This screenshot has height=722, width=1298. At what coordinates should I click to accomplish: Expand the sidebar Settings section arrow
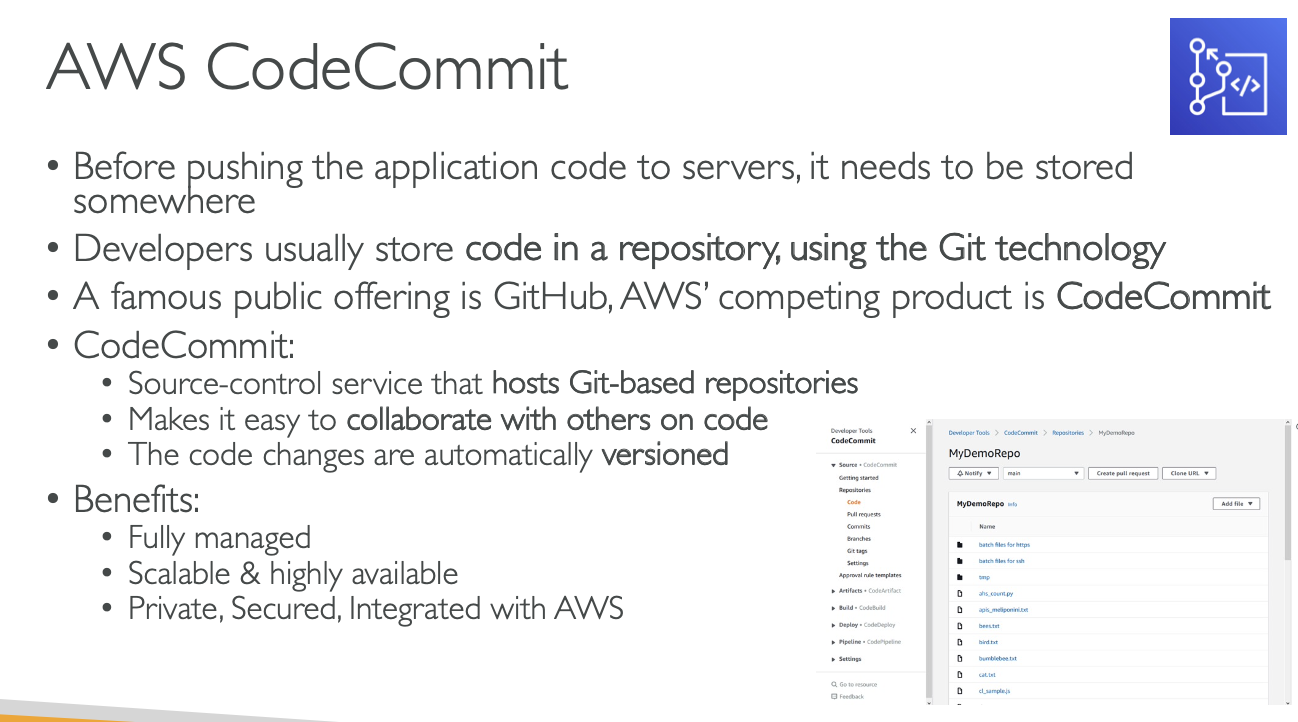tap(833, 659)
